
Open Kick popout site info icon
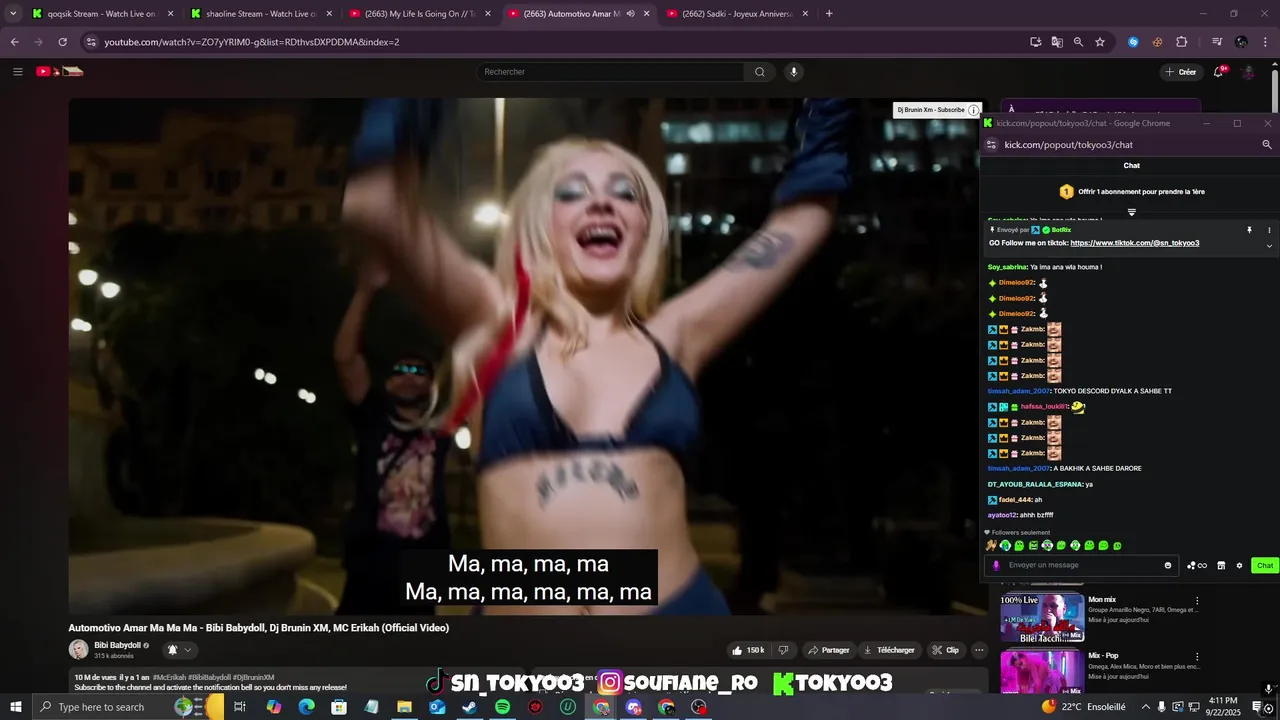(991, 145)
